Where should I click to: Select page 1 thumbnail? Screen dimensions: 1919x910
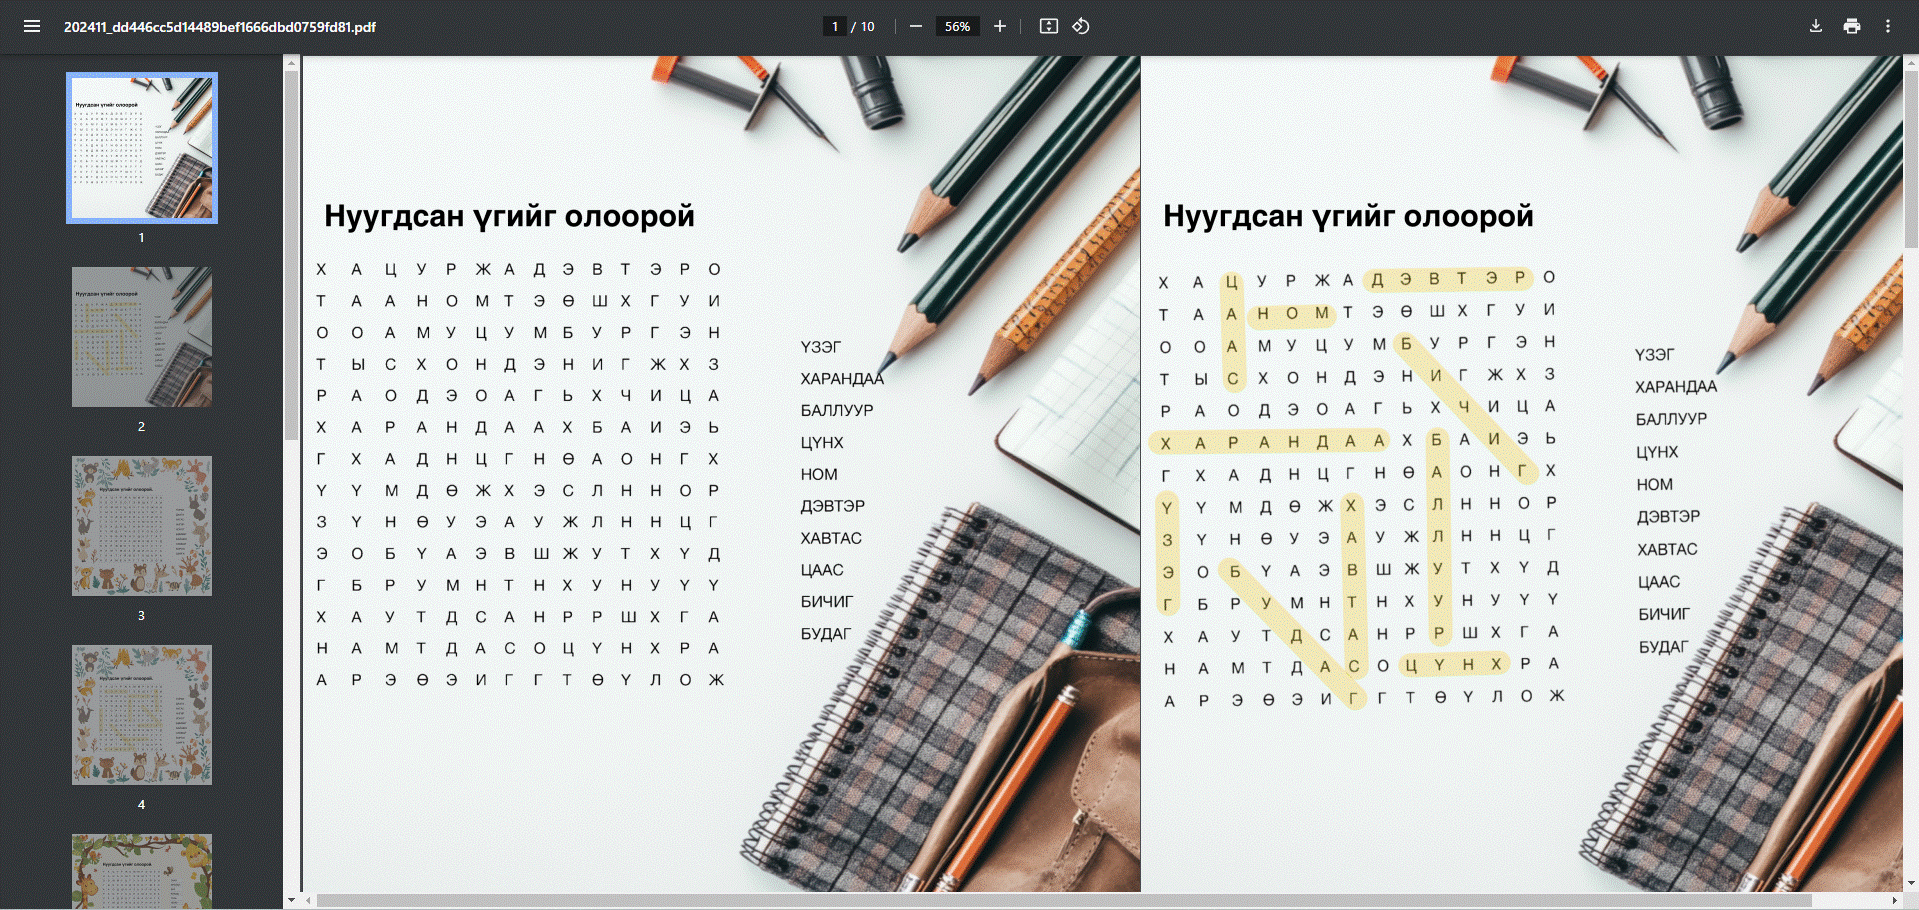coord(142,148)
